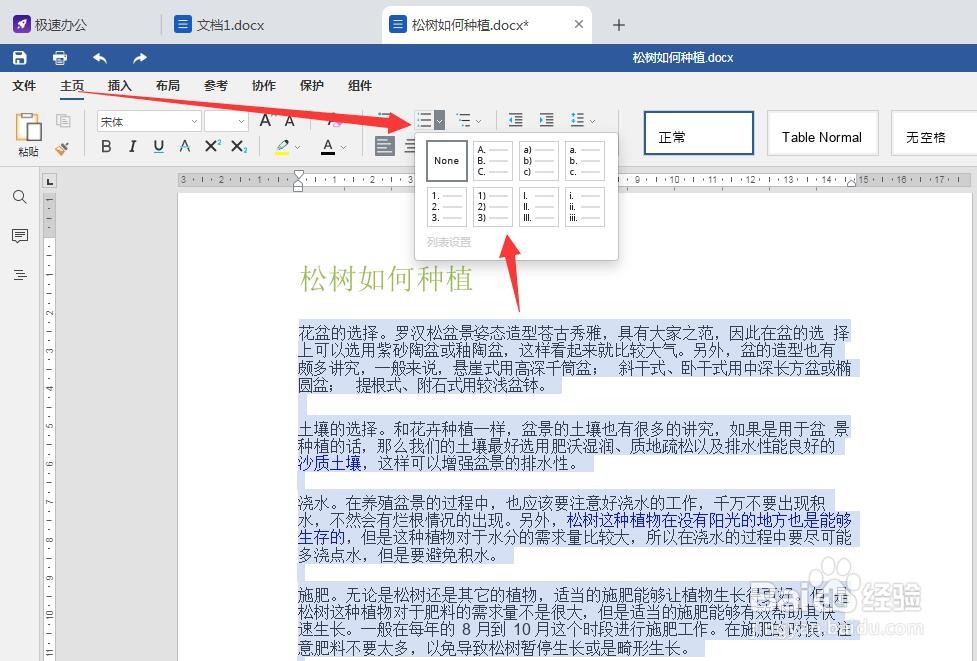977x661 pixels.
Task: Click the numbered list icon
Action: click(x=424, y=120)
